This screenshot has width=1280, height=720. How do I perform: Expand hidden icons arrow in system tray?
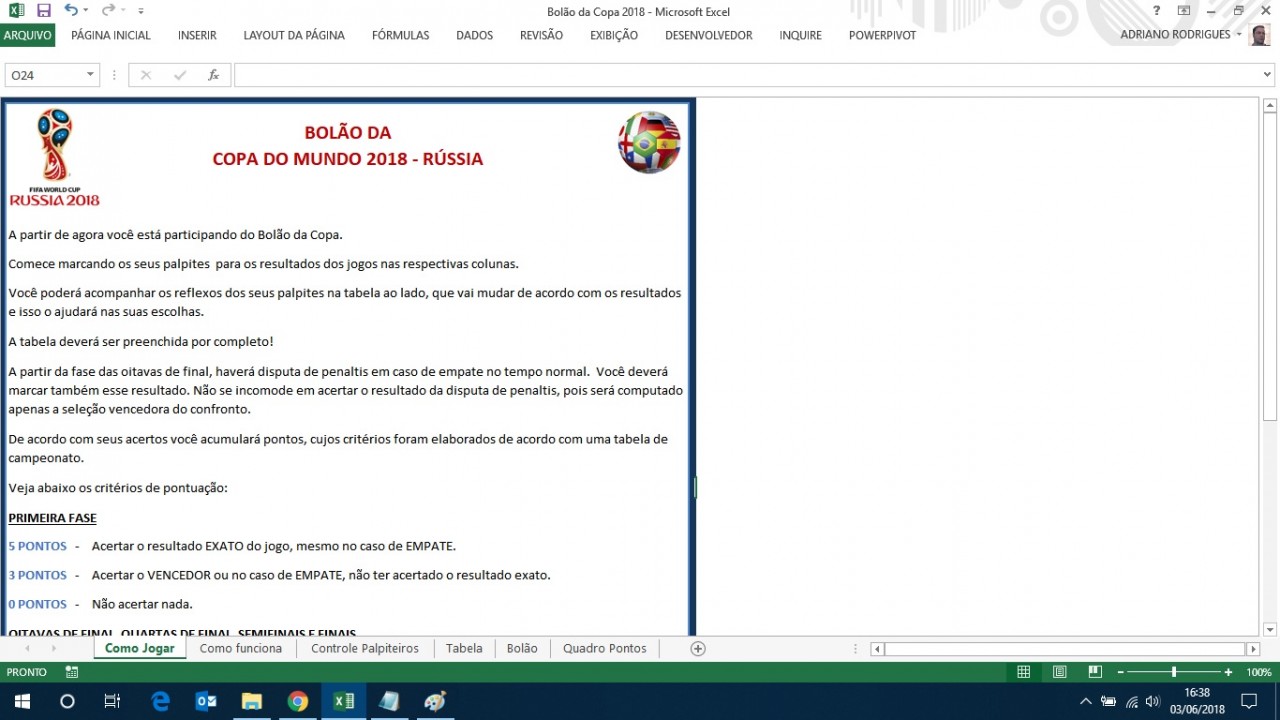click(x=1085, y=701)
